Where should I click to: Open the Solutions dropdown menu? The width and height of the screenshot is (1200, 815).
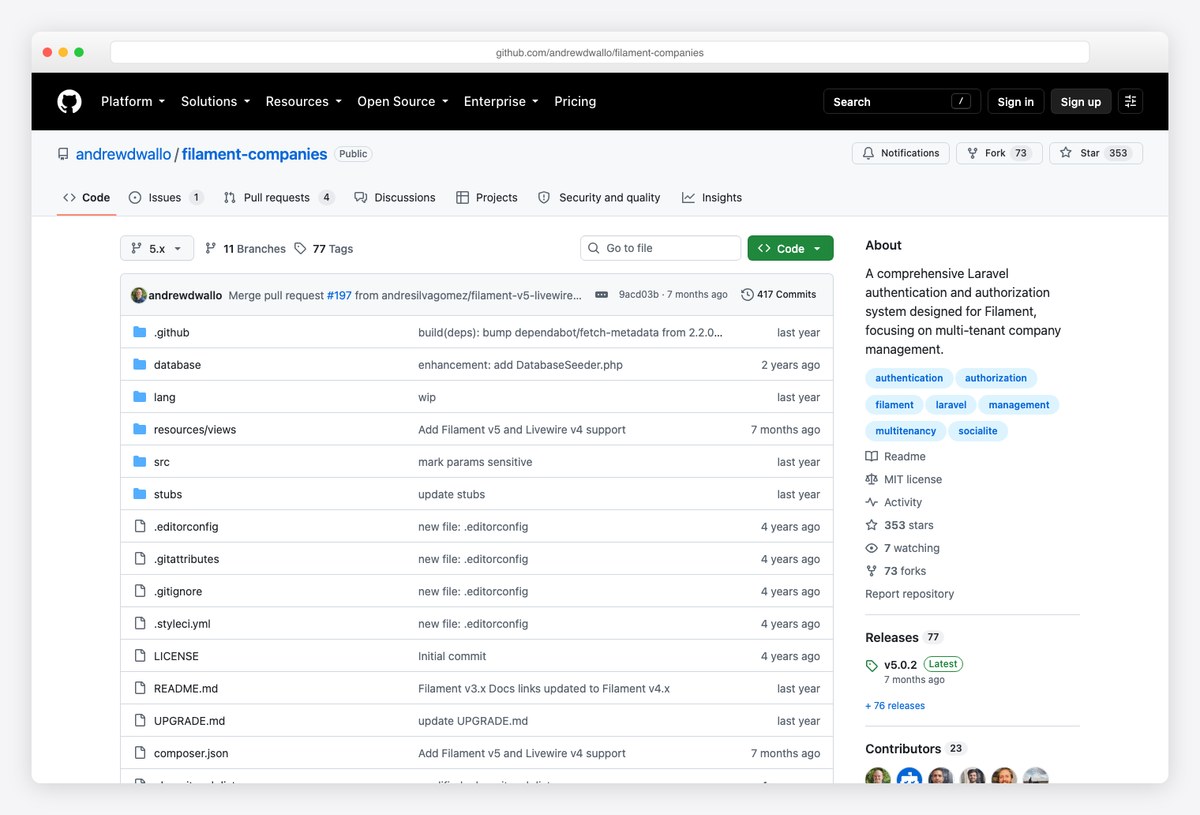point(215,101)
